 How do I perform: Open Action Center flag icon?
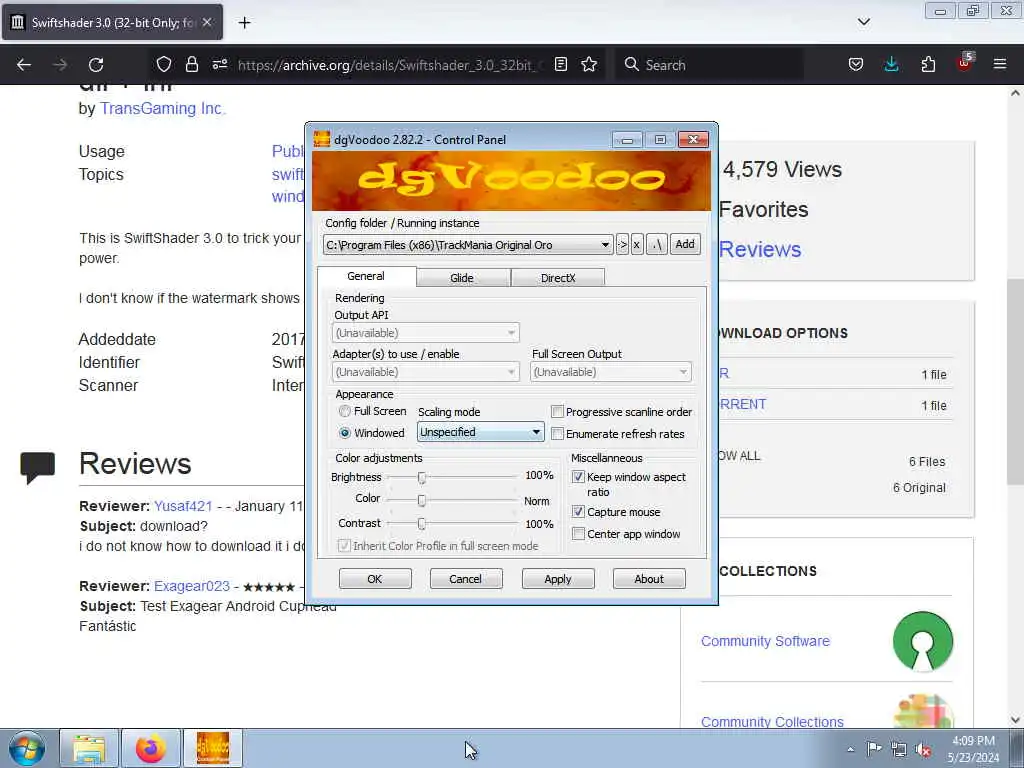point(874,749)
